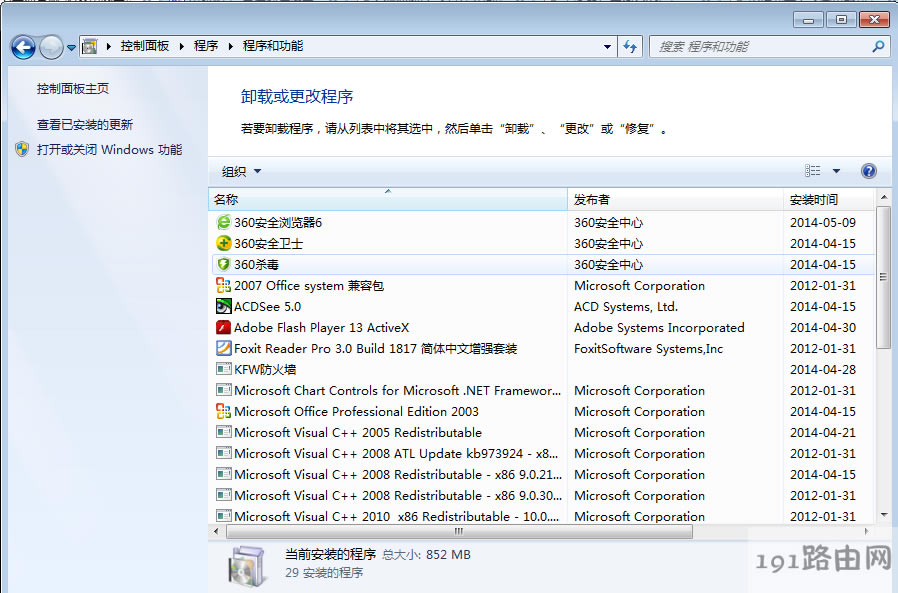This screenshot has width=898, height=593.
Task: Expand the view options dropdown arrow
Action: tap(836, 171)
